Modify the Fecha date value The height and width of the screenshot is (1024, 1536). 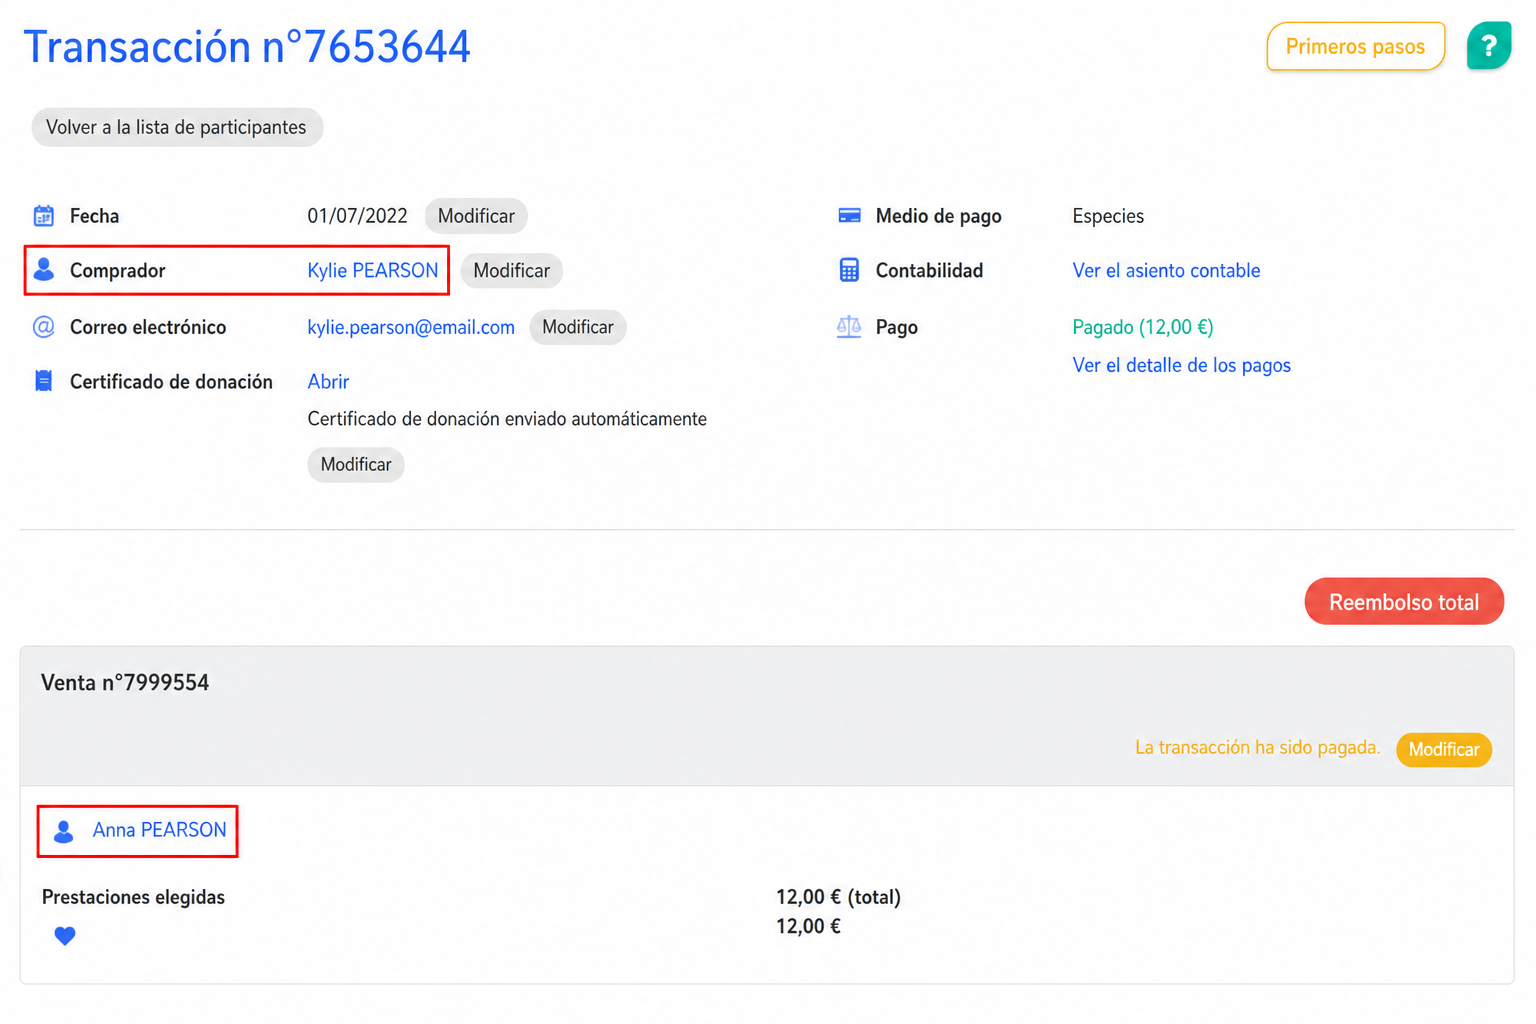(x=476, y=216)
